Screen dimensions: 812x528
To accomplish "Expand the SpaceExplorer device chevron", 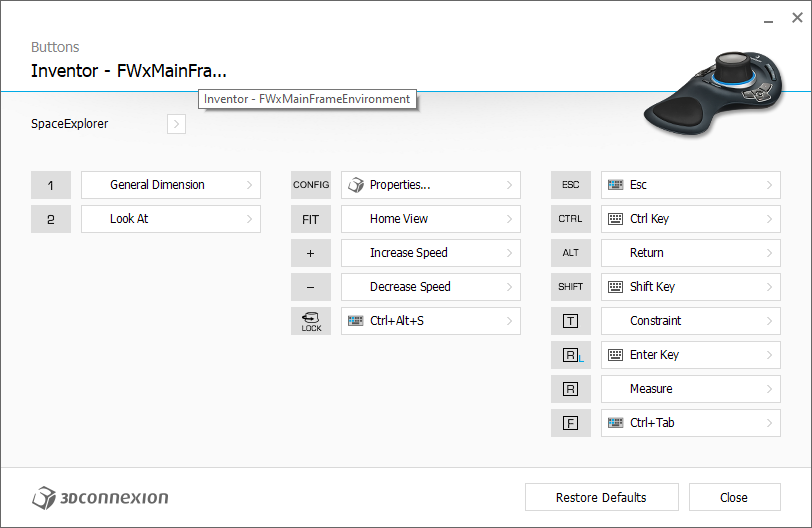I will coord(176,124).
